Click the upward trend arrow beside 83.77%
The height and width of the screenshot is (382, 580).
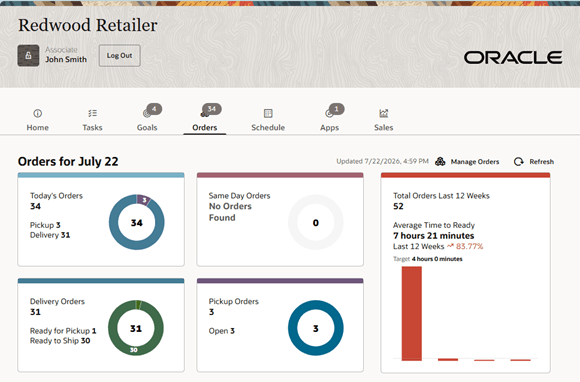pos(450,246)
